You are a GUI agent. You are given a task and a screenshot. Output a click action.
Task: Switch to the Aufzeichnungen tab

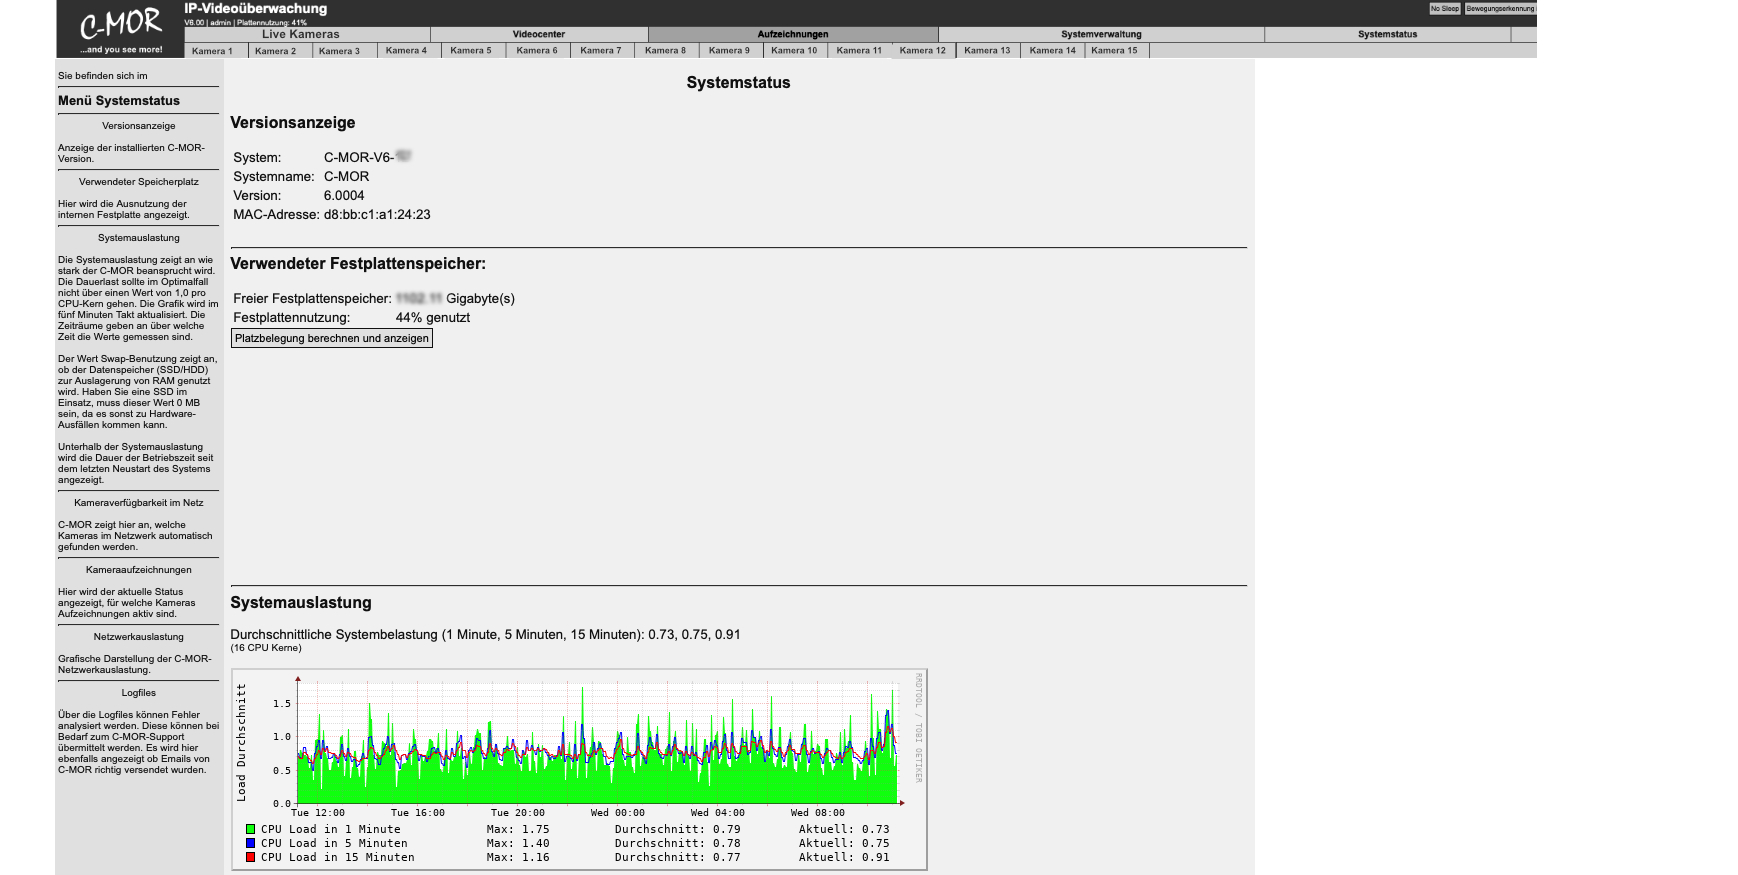tap(793, 34)
